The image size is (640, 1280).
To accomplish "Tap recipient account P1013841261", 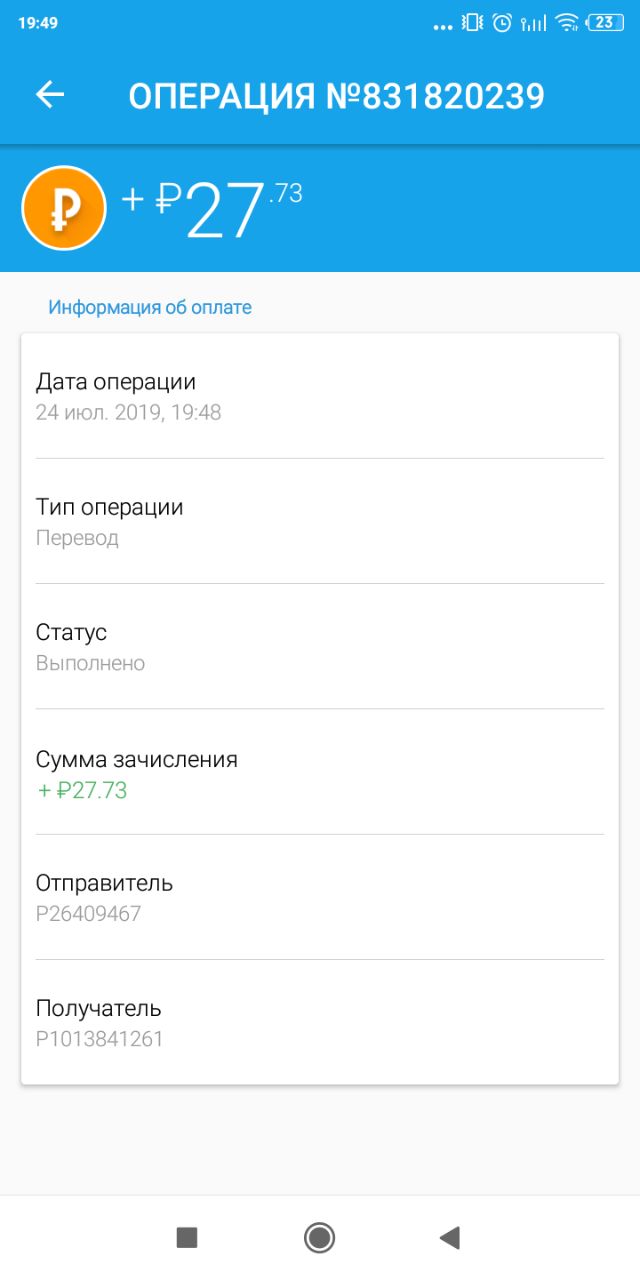I will coord(100,1039).
